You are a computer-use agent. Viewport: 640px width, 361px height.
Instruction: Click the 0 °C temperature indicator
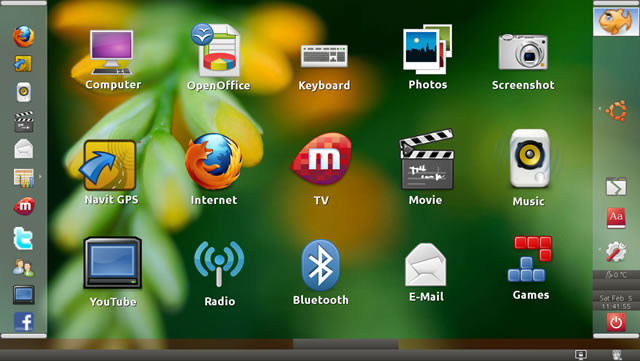pyautogui.click(x=616, y=275)
